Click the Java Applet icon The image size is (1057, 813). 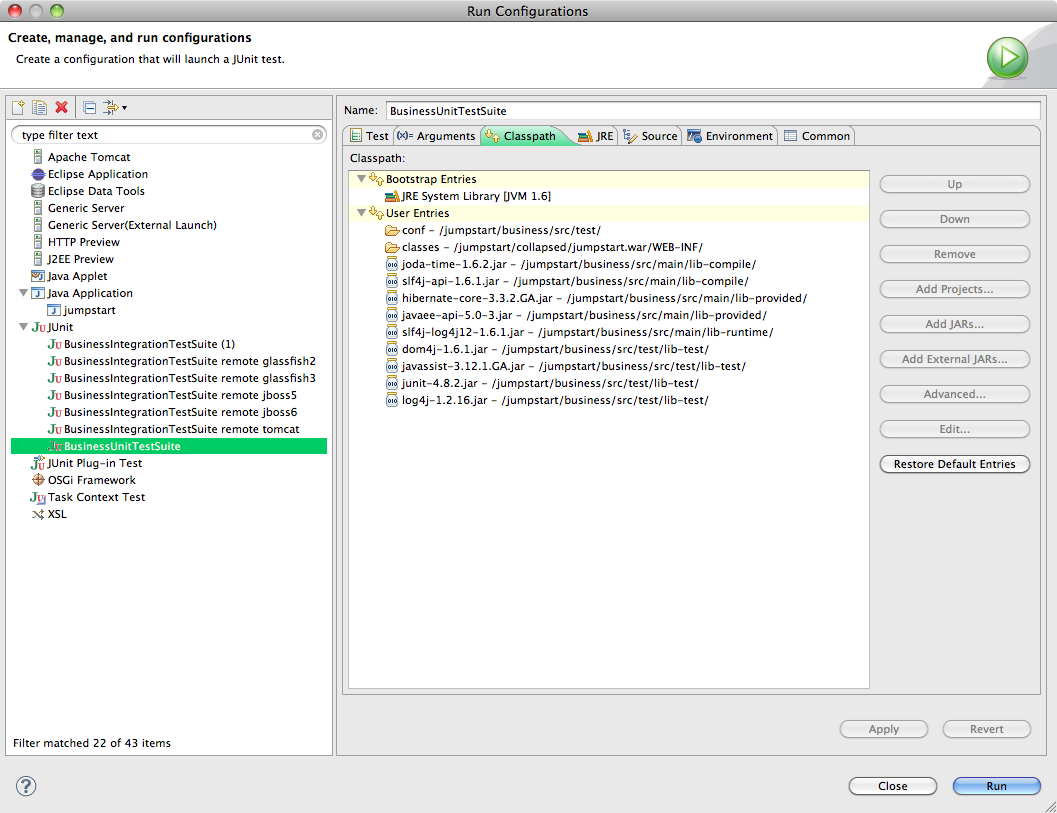tap(38, 276)
